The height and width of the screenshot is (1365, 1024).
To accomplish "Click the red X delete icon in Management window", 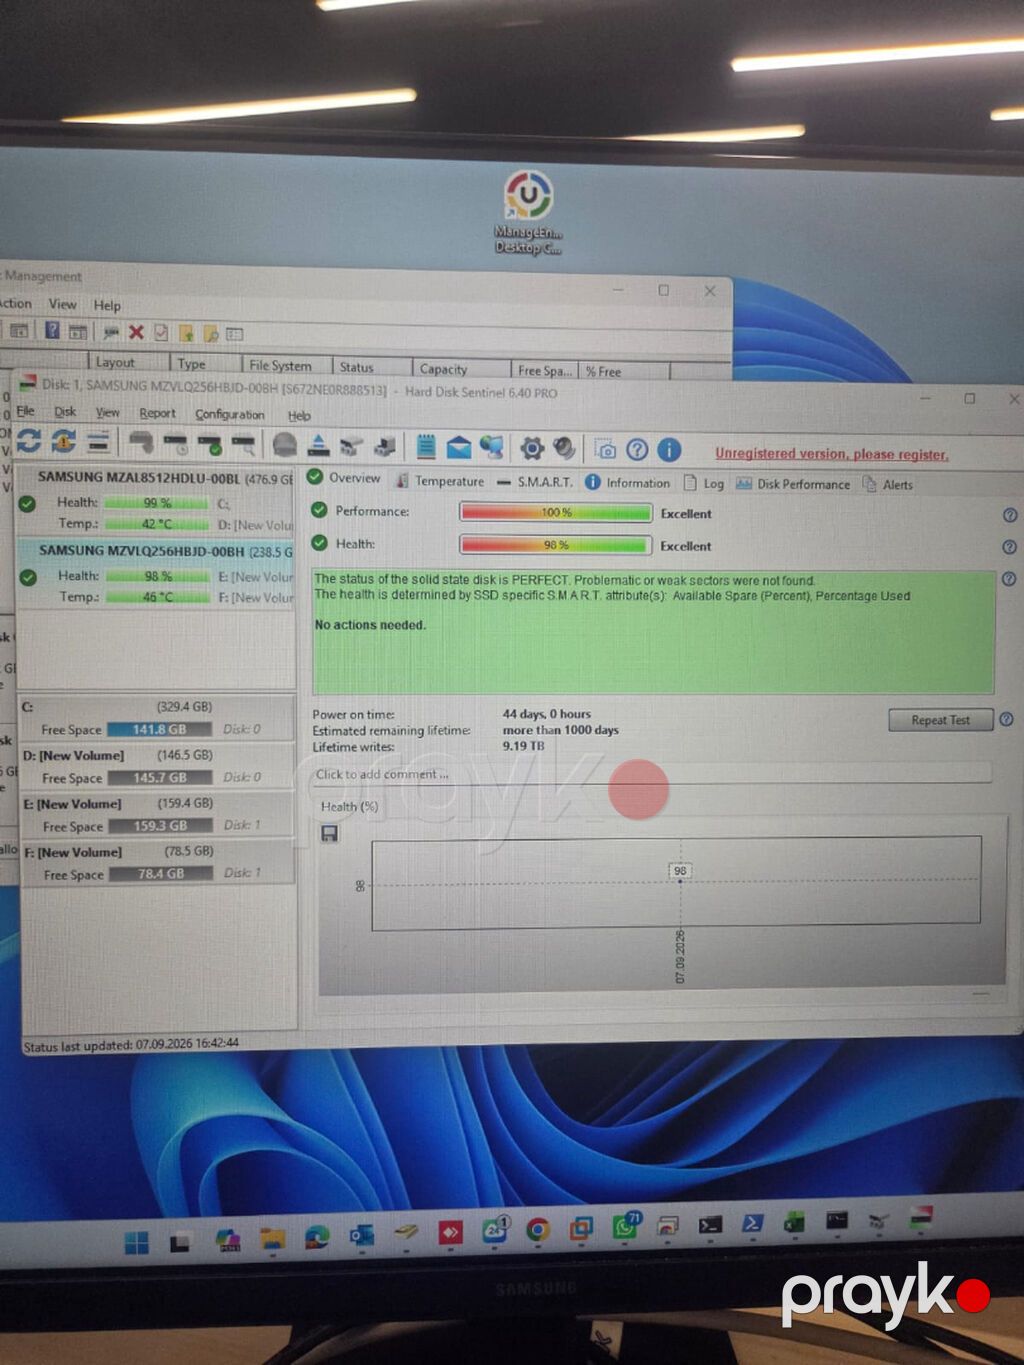I will click(x=136, y=332).
